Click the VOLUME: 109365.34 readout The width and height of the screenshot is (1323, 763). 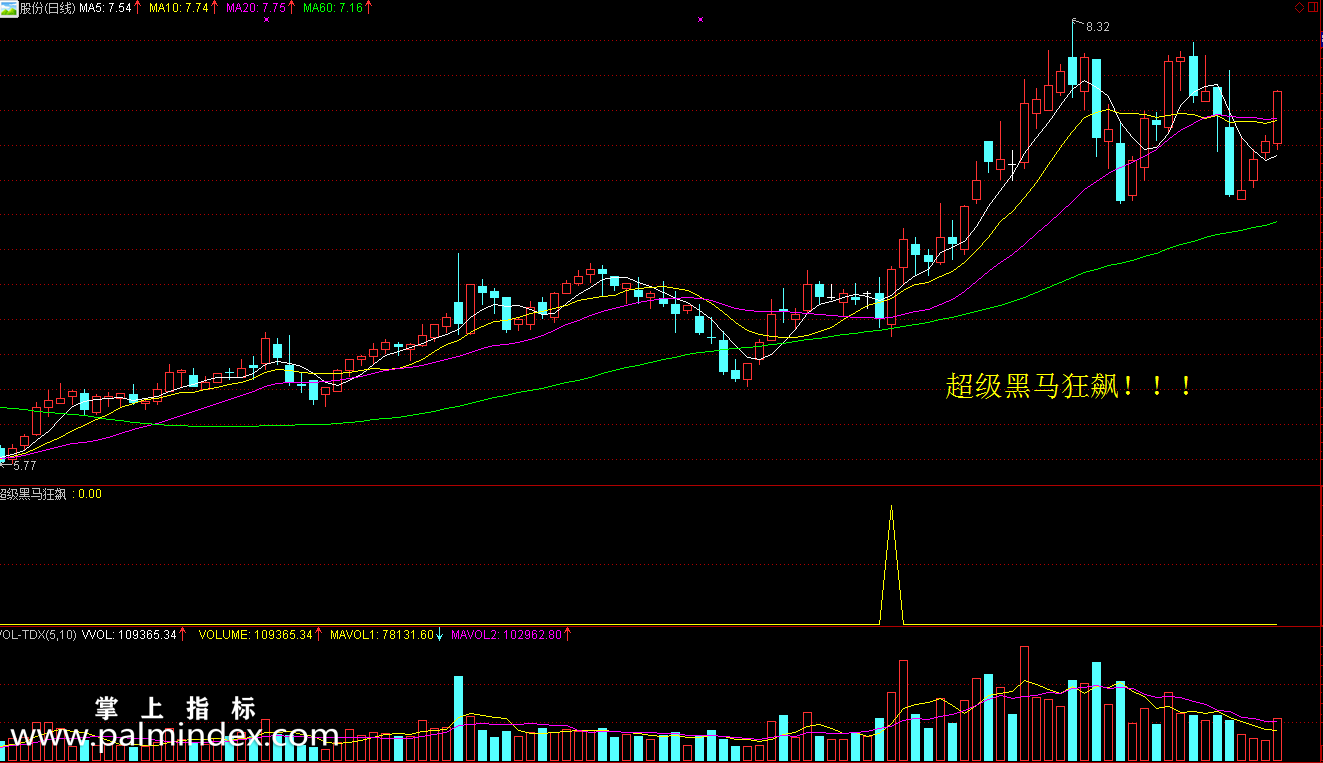[256, 635]
